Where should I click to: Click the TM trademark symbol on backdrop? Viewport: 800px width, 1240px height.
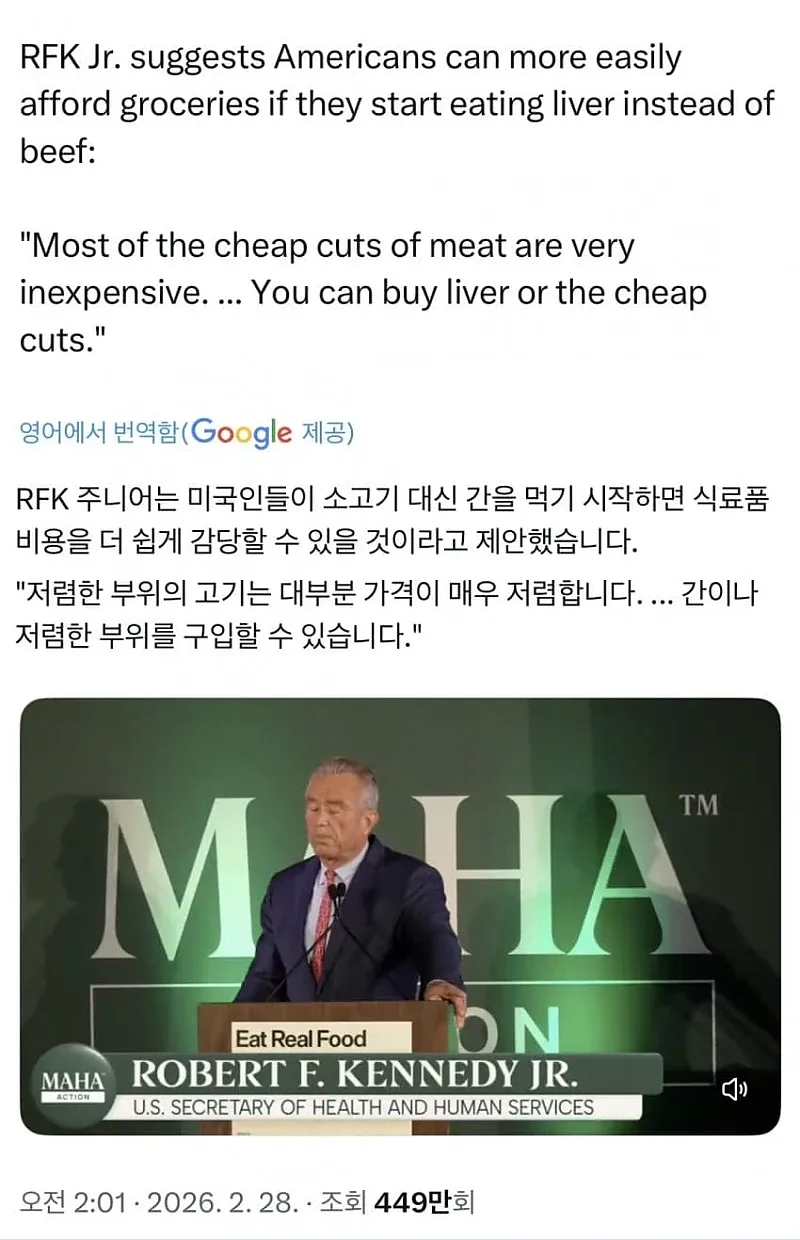[699, 805]
